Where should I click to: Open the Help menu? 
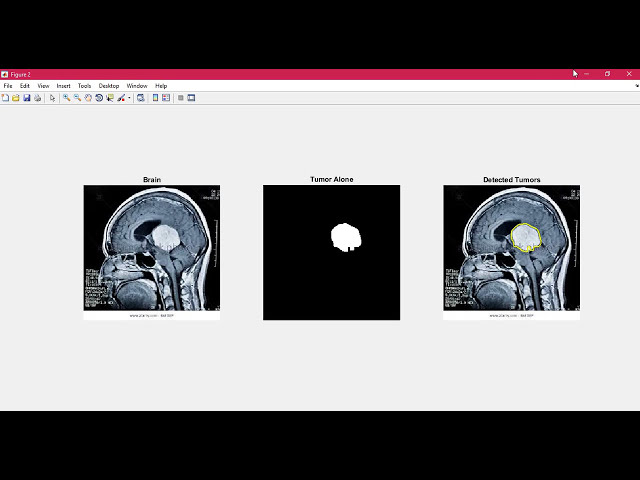(161, 86)
